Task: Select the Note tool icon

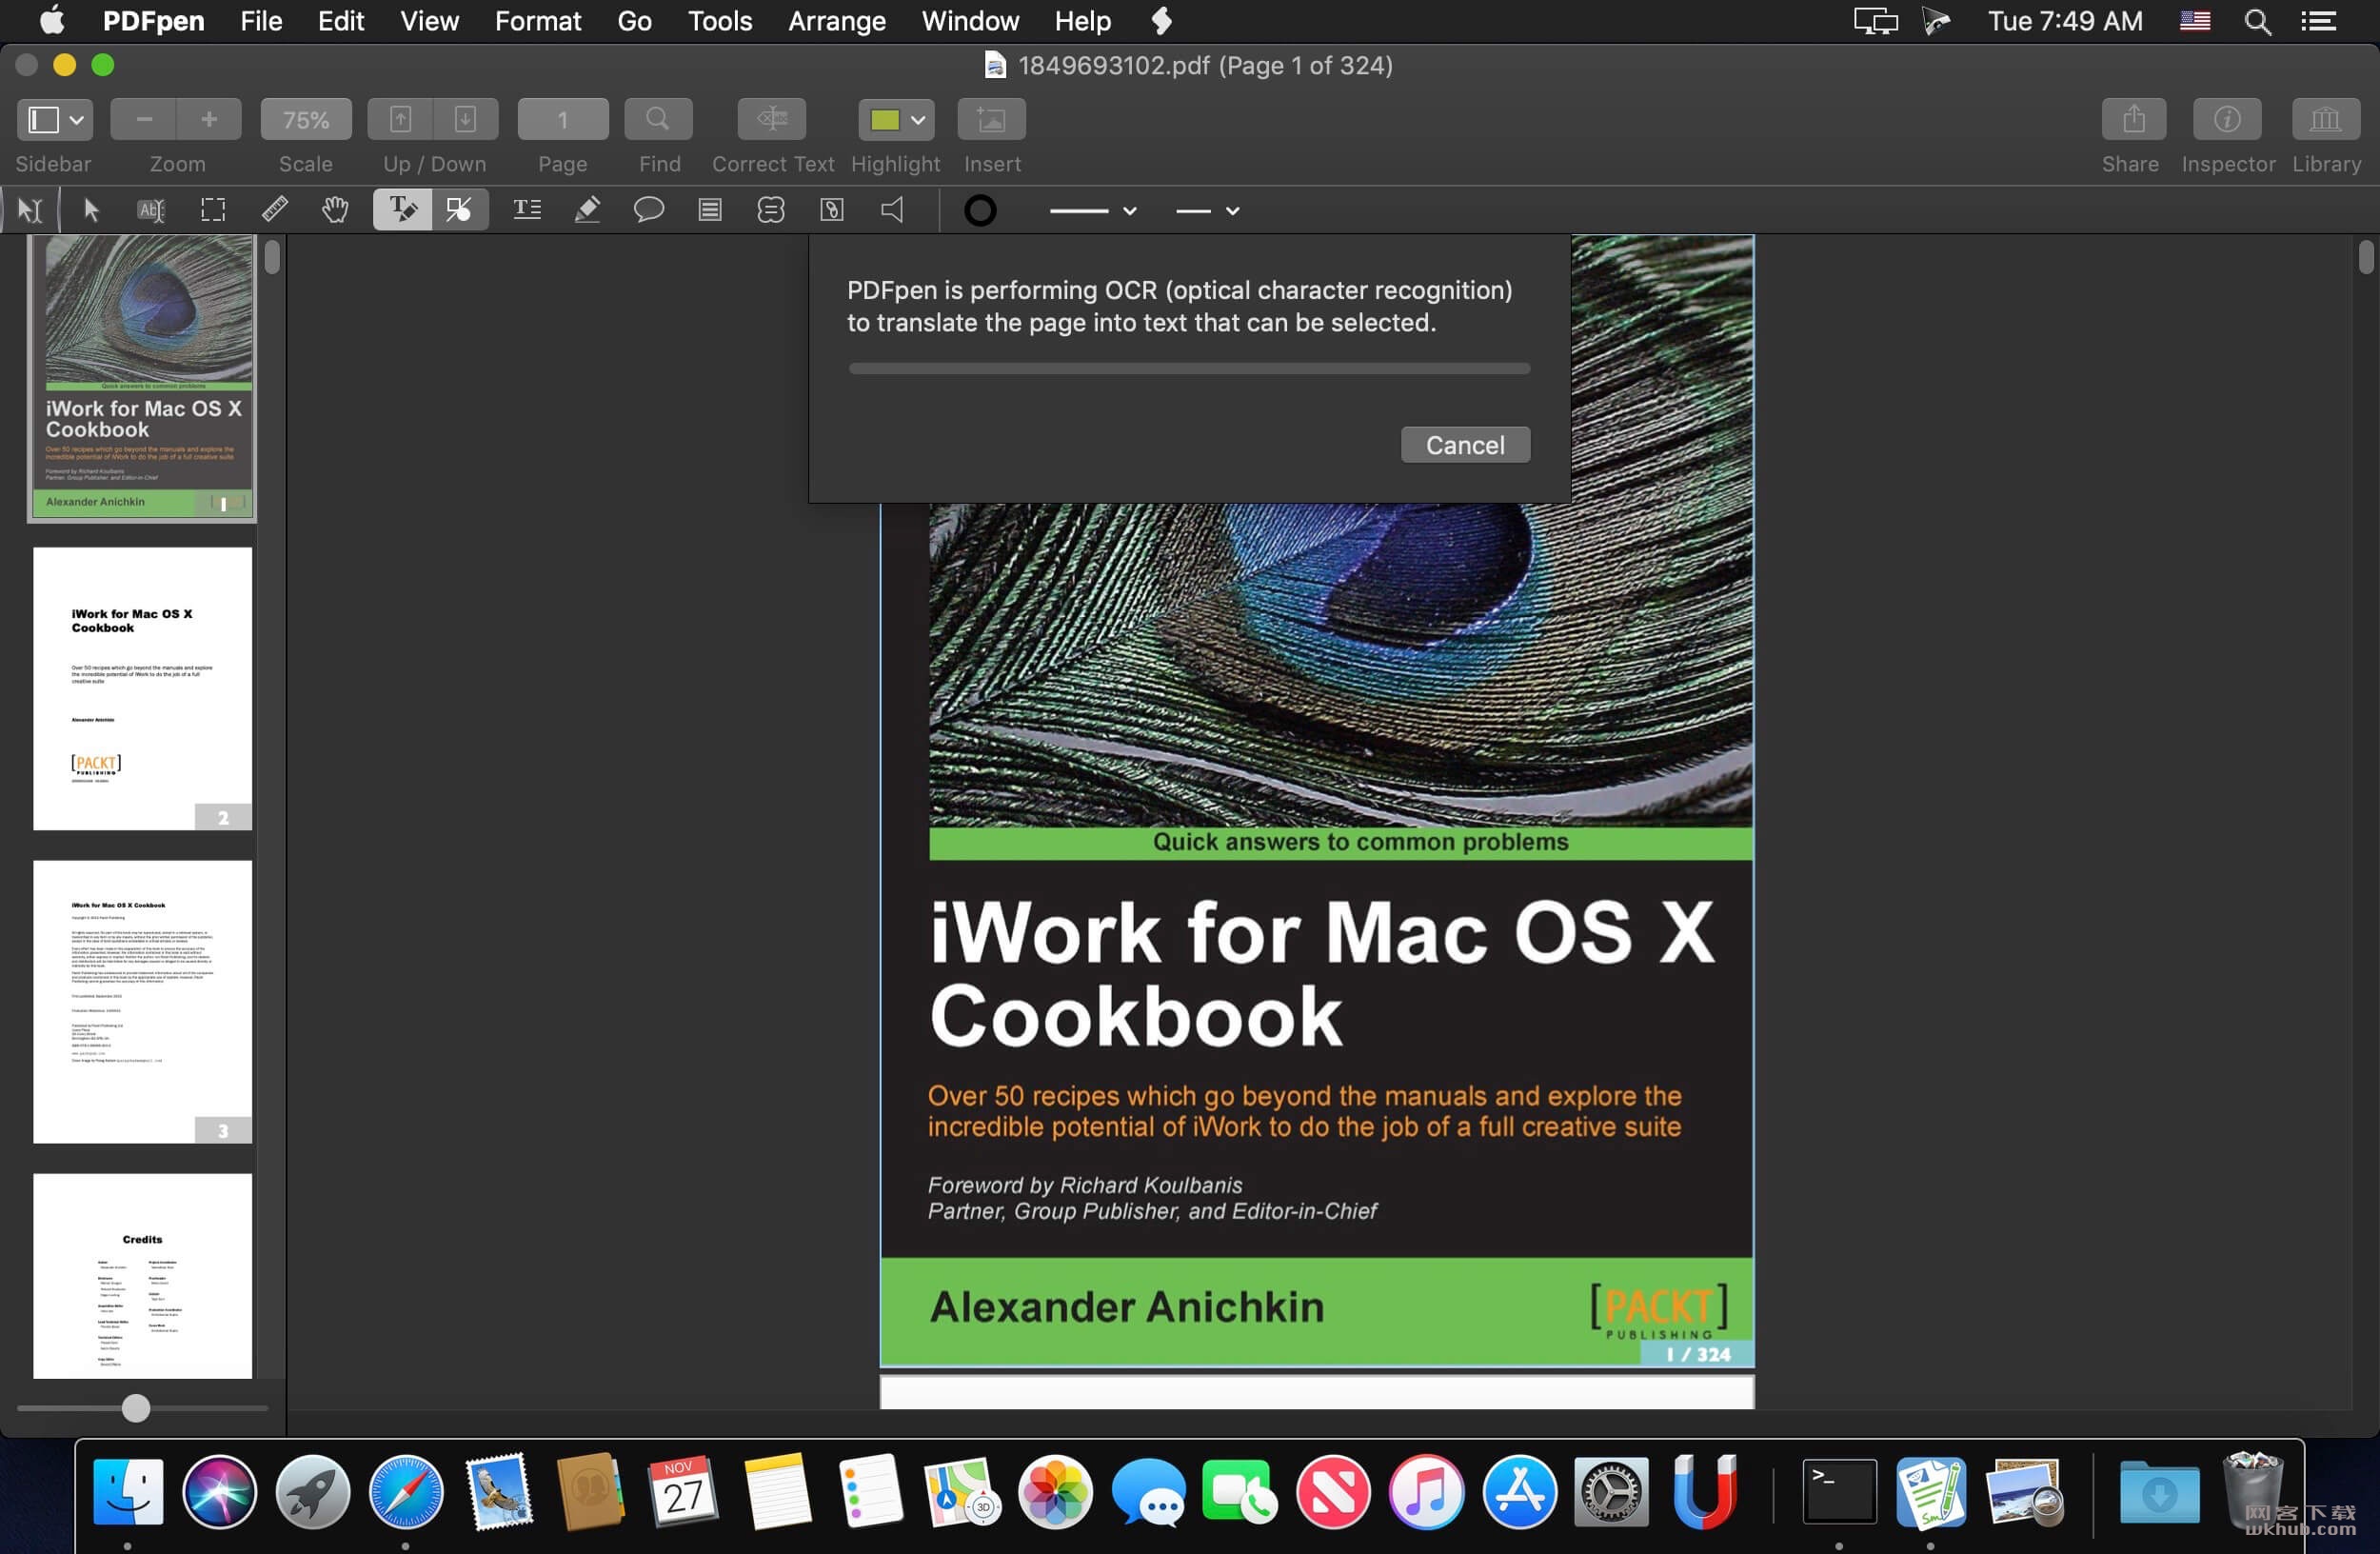Action: tap(710, 210)
